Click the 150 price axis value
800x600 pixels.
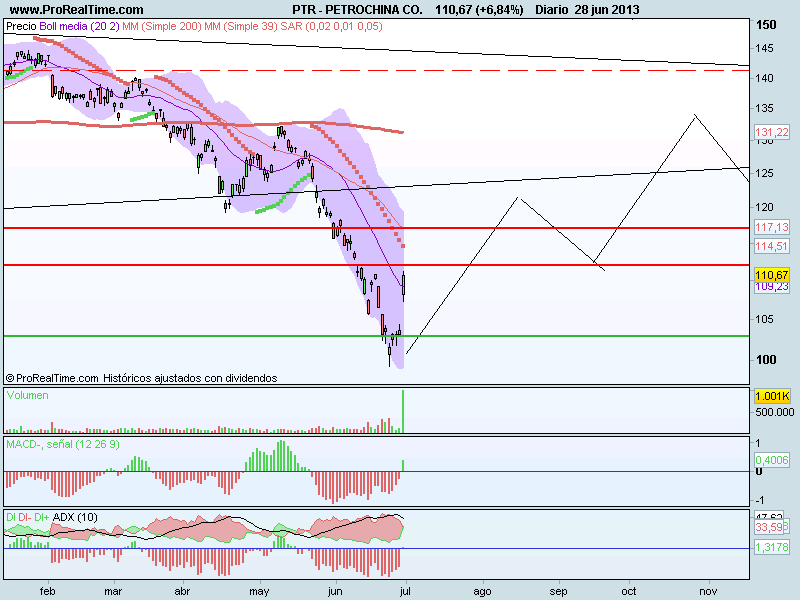[x=766, y=24]
